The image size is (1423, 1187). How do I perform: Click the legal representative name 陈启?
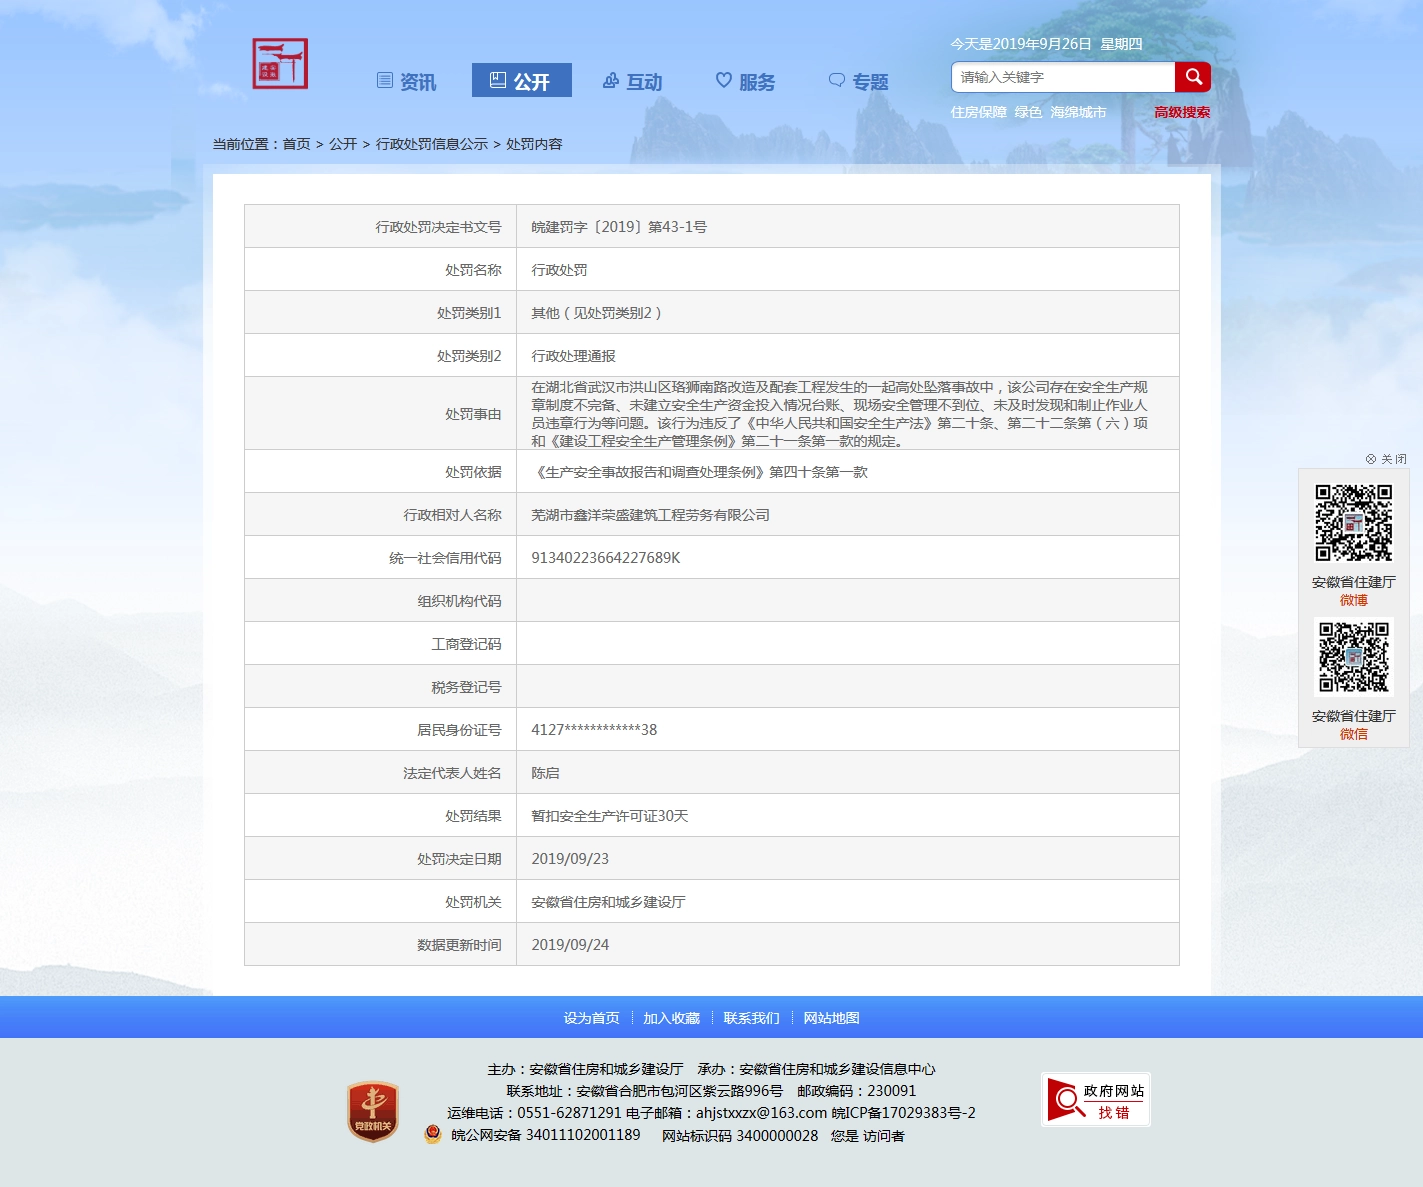[545, 773]
